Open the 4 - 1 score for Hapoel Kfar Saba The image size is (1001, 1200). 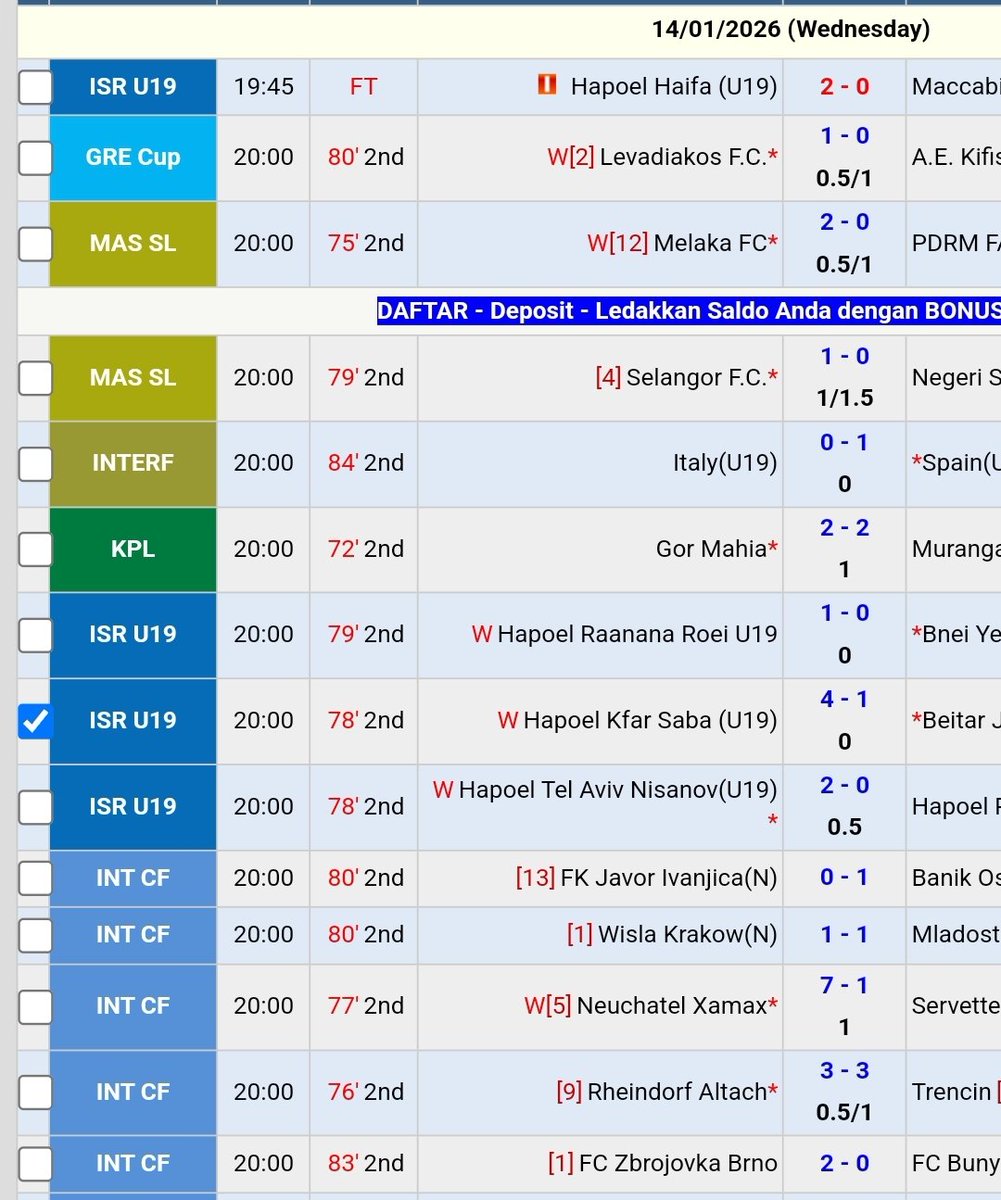[x=845, y=699]
